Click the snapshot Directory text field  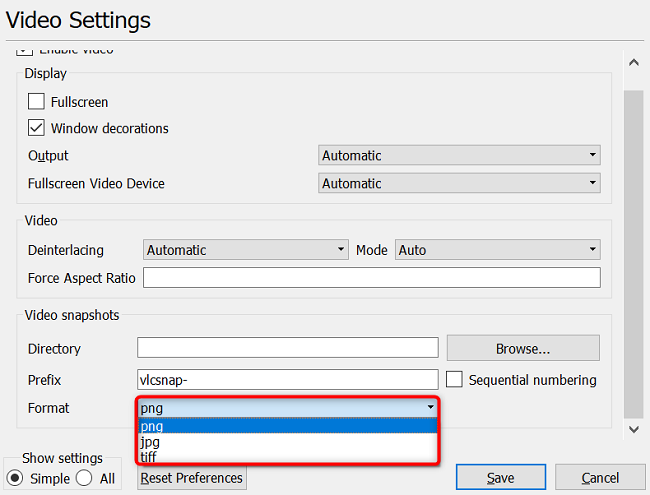click(288, 348)
